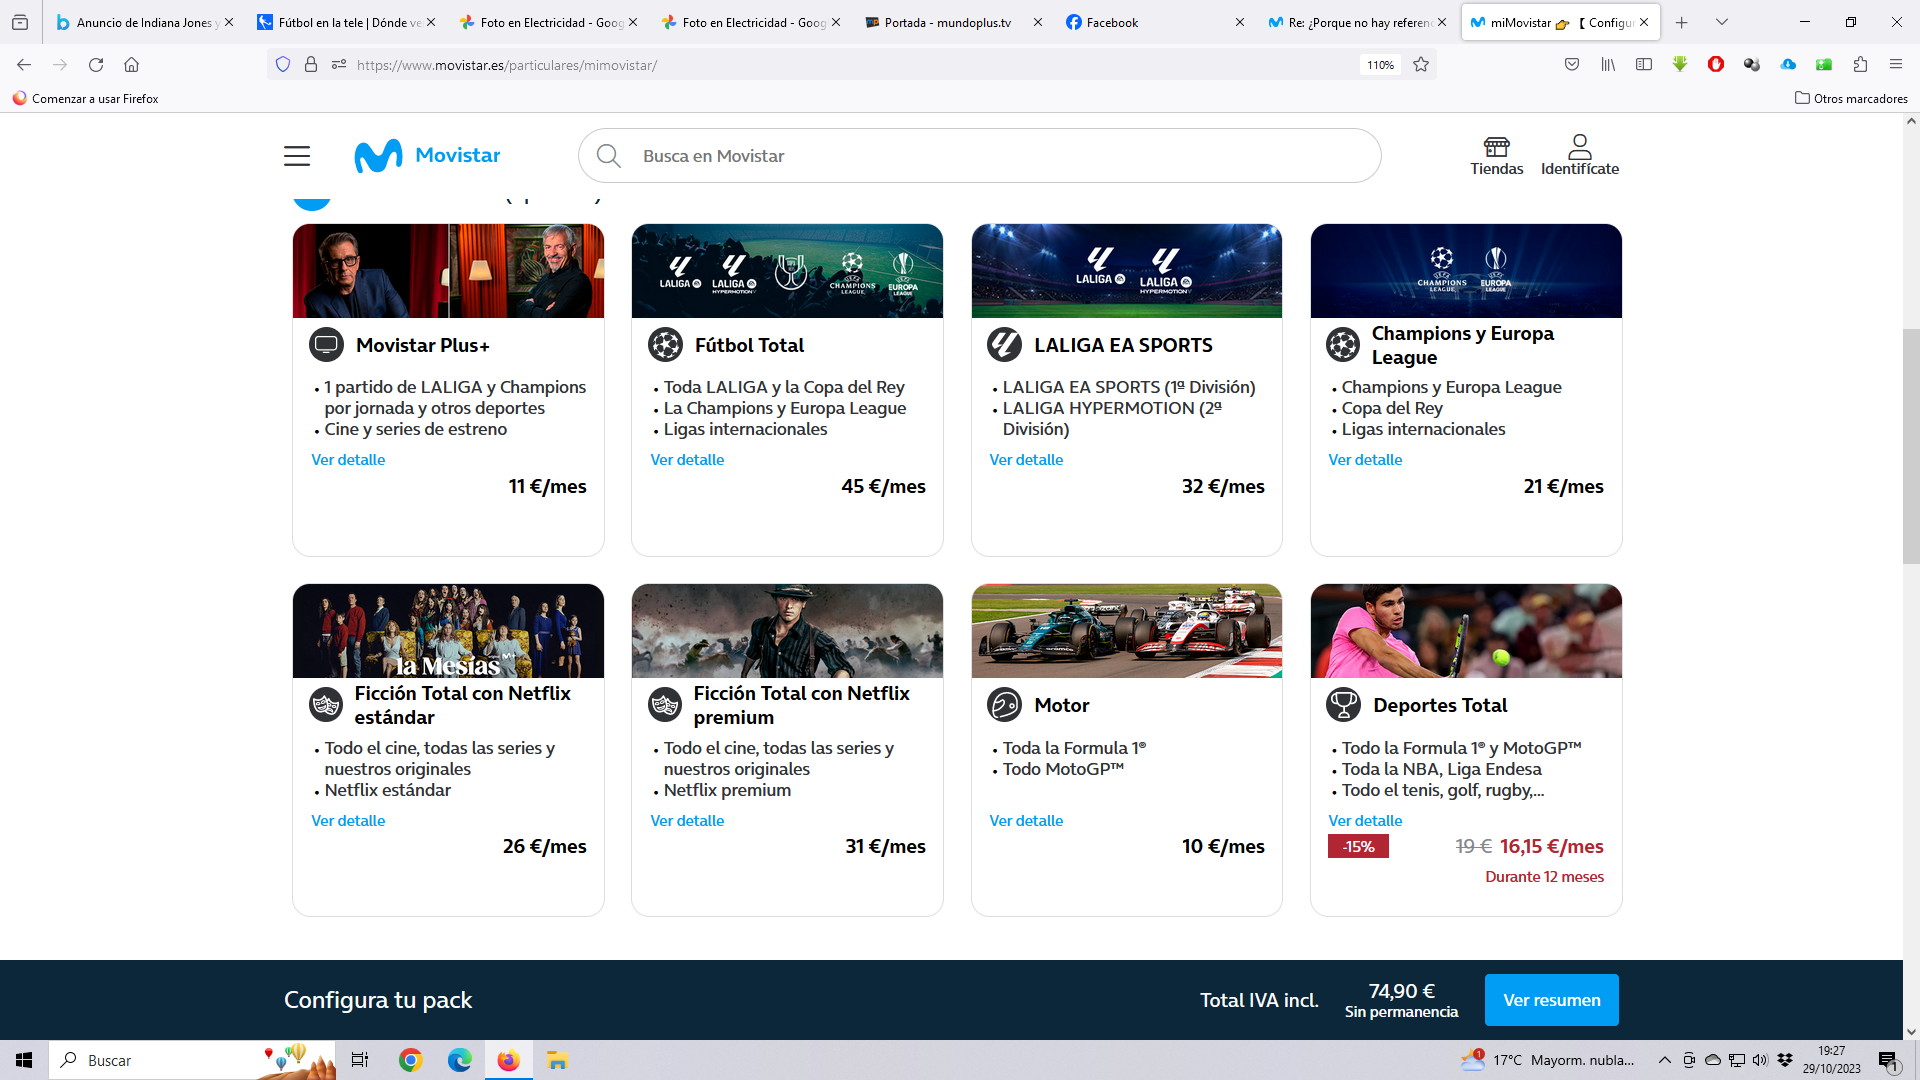Open Ver detalle for Fútbol Total

click(687, 460)
